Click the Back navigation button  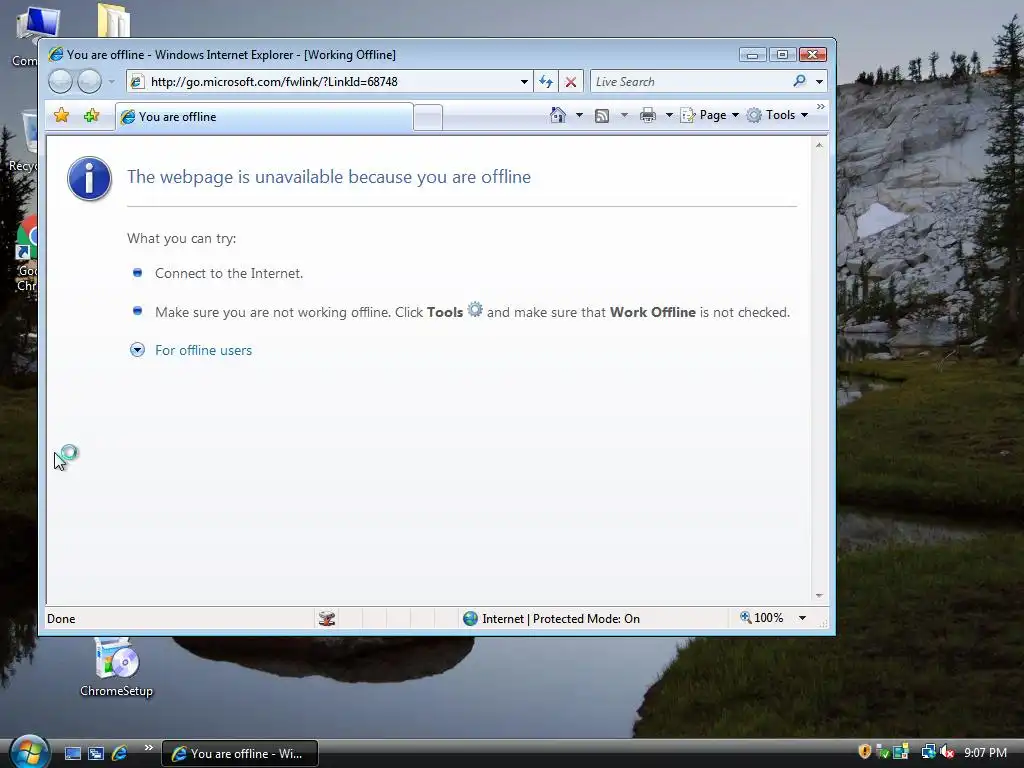point(60,82)
